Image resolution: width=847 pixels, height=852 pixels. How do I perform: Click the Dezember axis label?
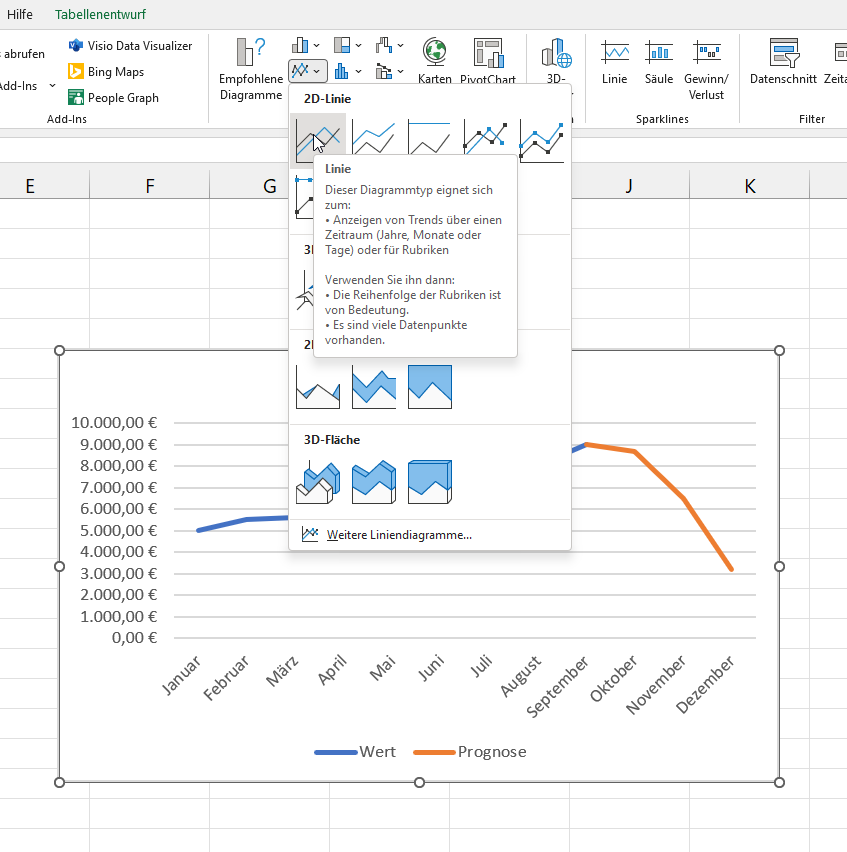point(705,684)
